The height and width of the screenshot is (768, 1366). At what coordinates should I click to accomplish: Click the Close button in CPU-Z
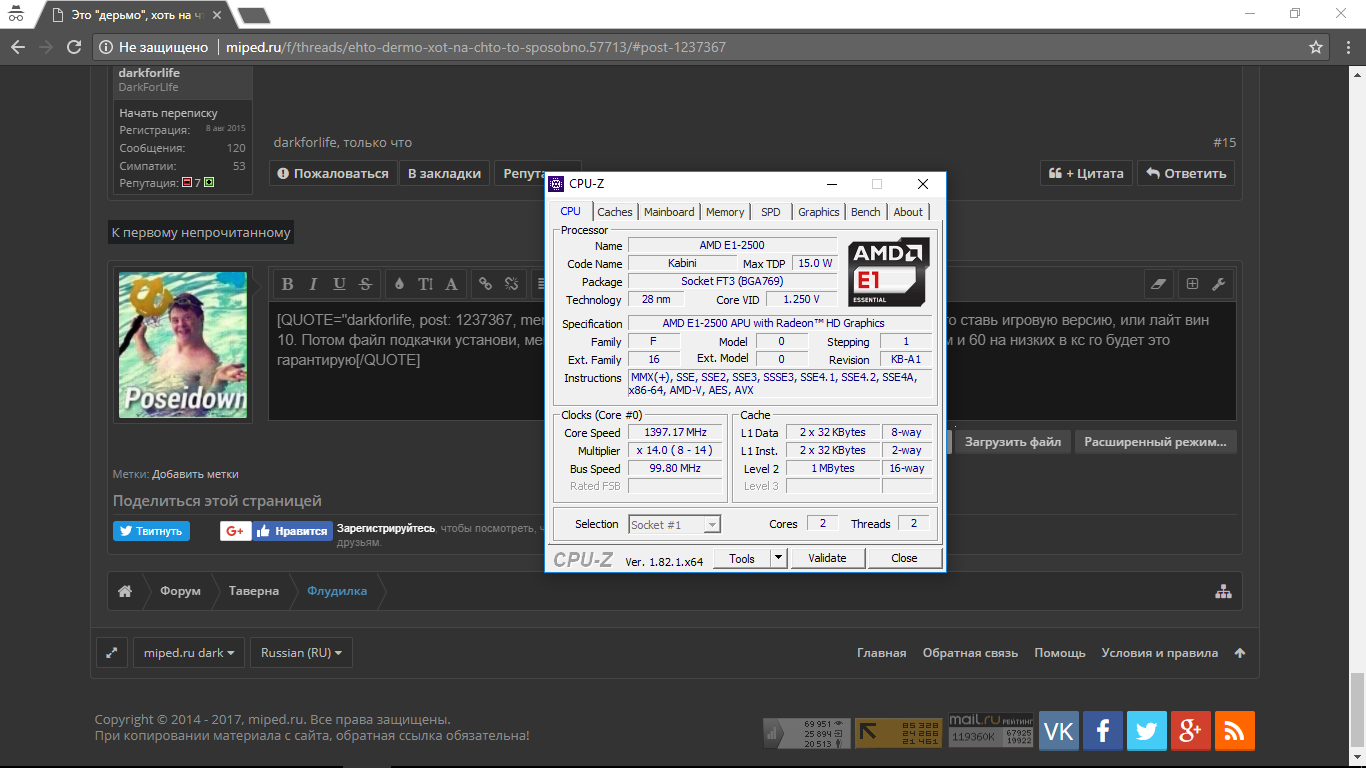coord(904,558)
